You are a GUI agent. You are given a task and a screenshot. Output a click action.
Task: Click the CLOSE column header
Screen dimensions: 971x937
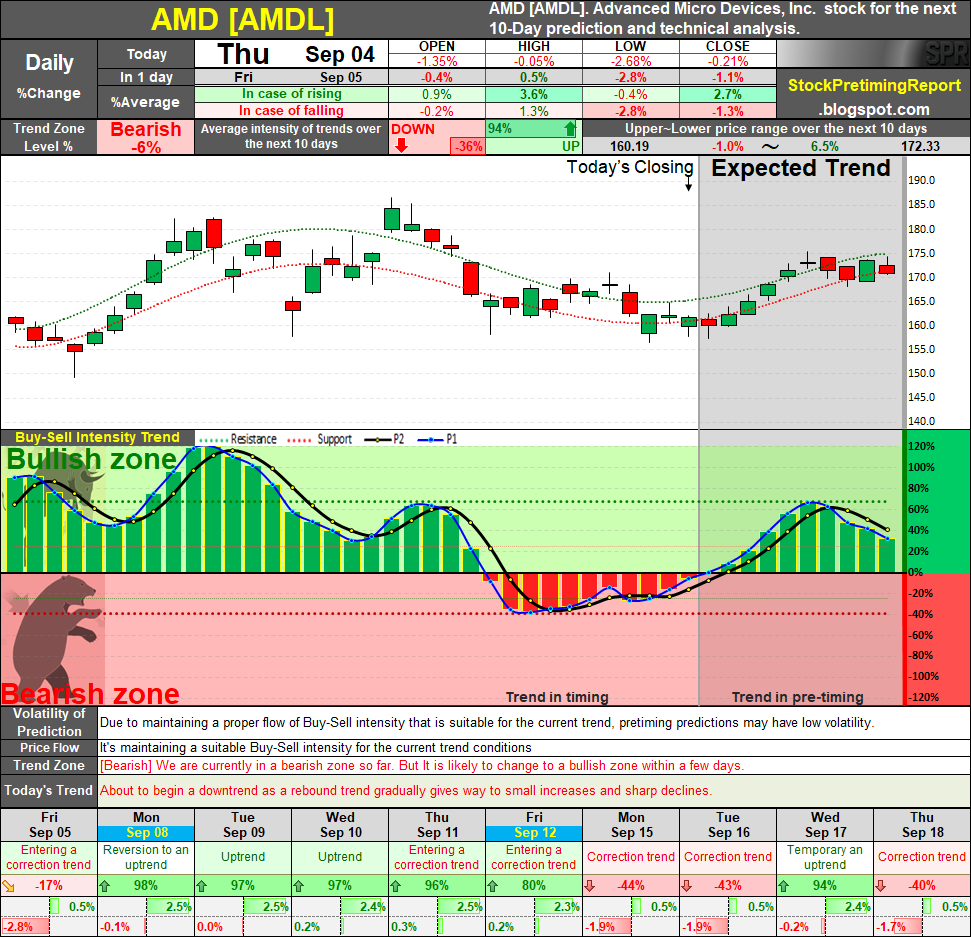pyautogui.click(x=728, y=46)
